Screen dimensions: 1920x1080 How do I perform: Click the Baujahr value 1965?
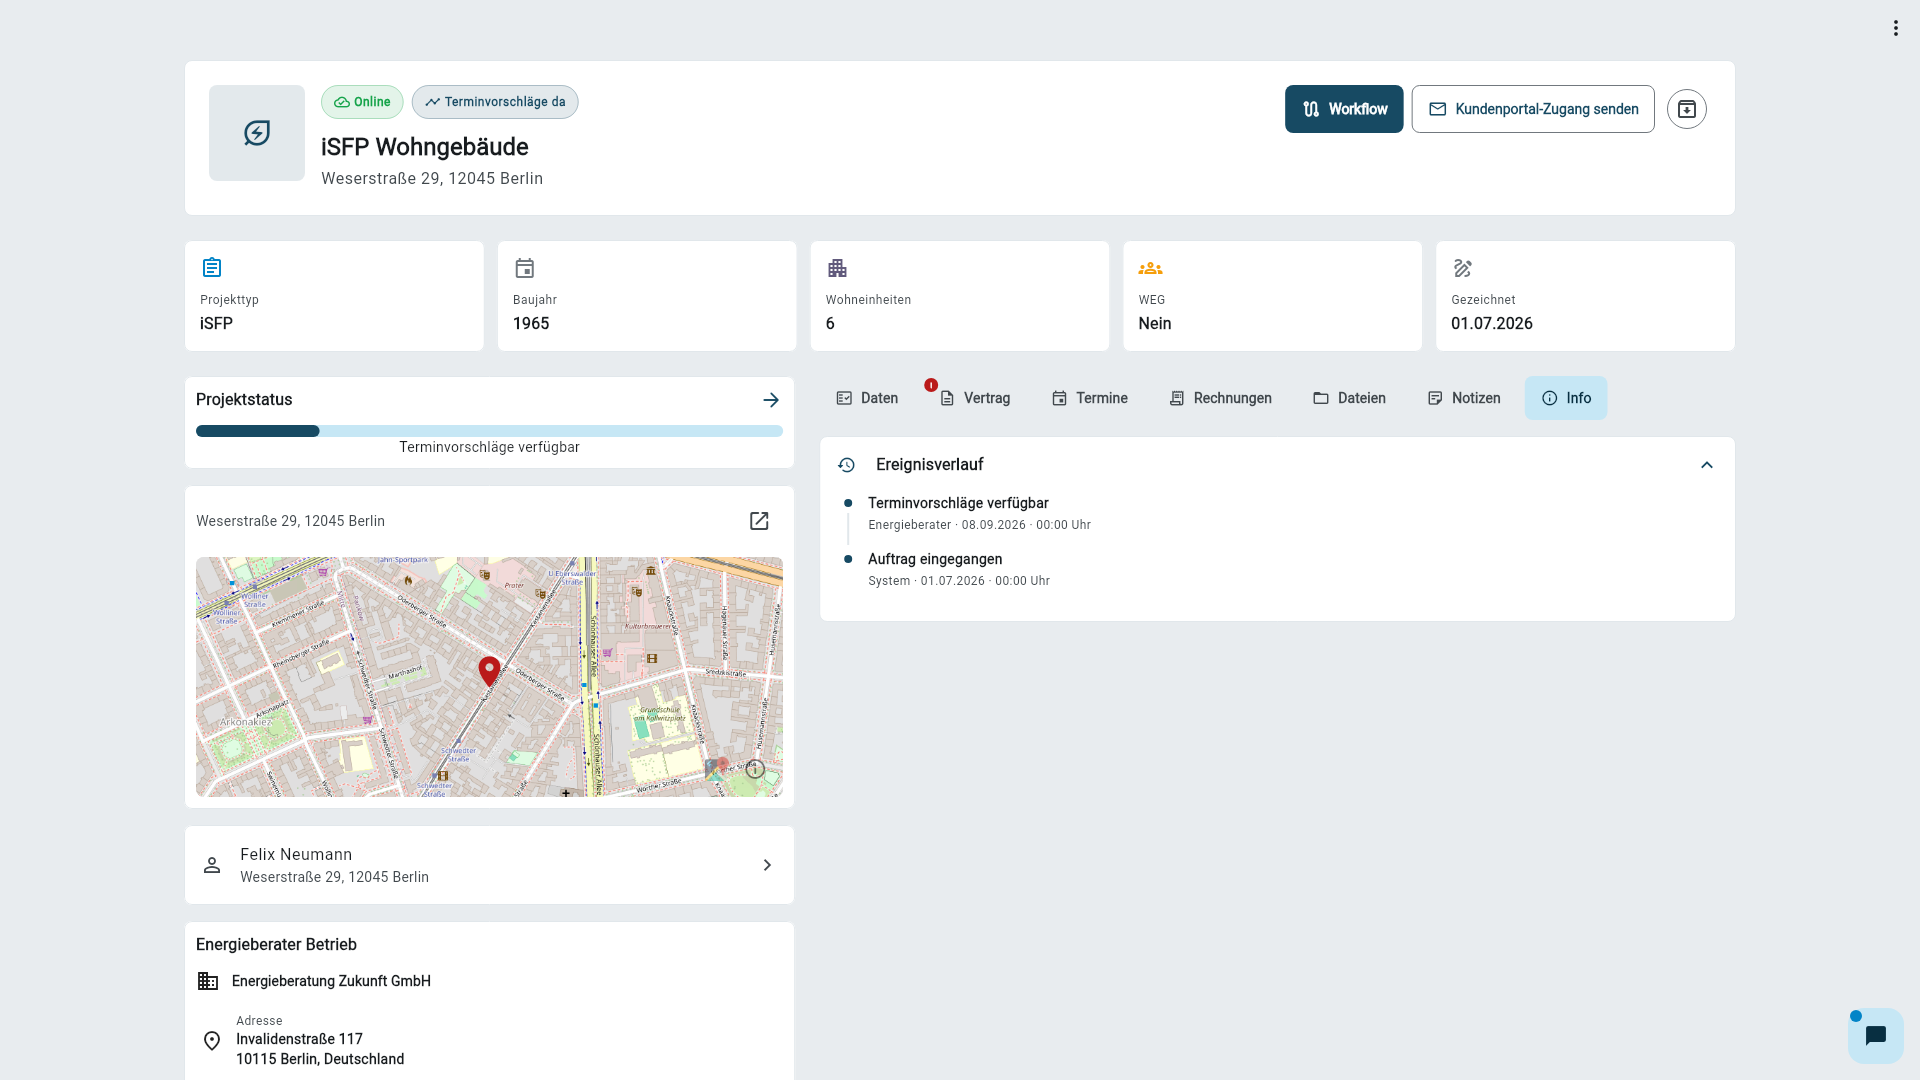(531, 324)
